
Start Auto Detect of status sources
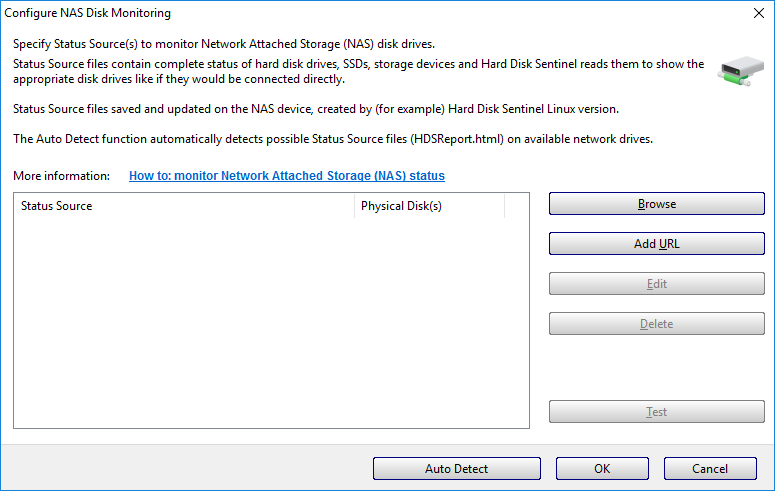tap(456, 469)
